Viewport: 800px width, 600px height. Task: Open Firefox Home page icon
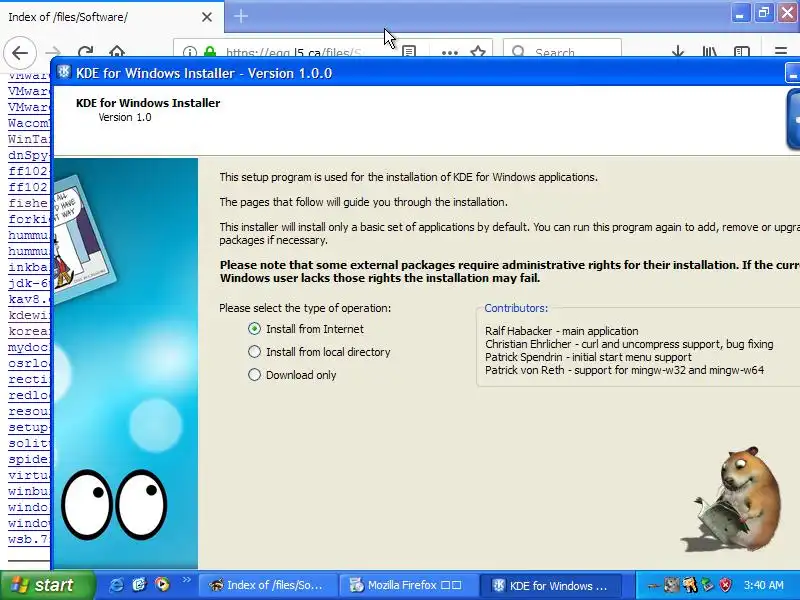pos(117,52)
